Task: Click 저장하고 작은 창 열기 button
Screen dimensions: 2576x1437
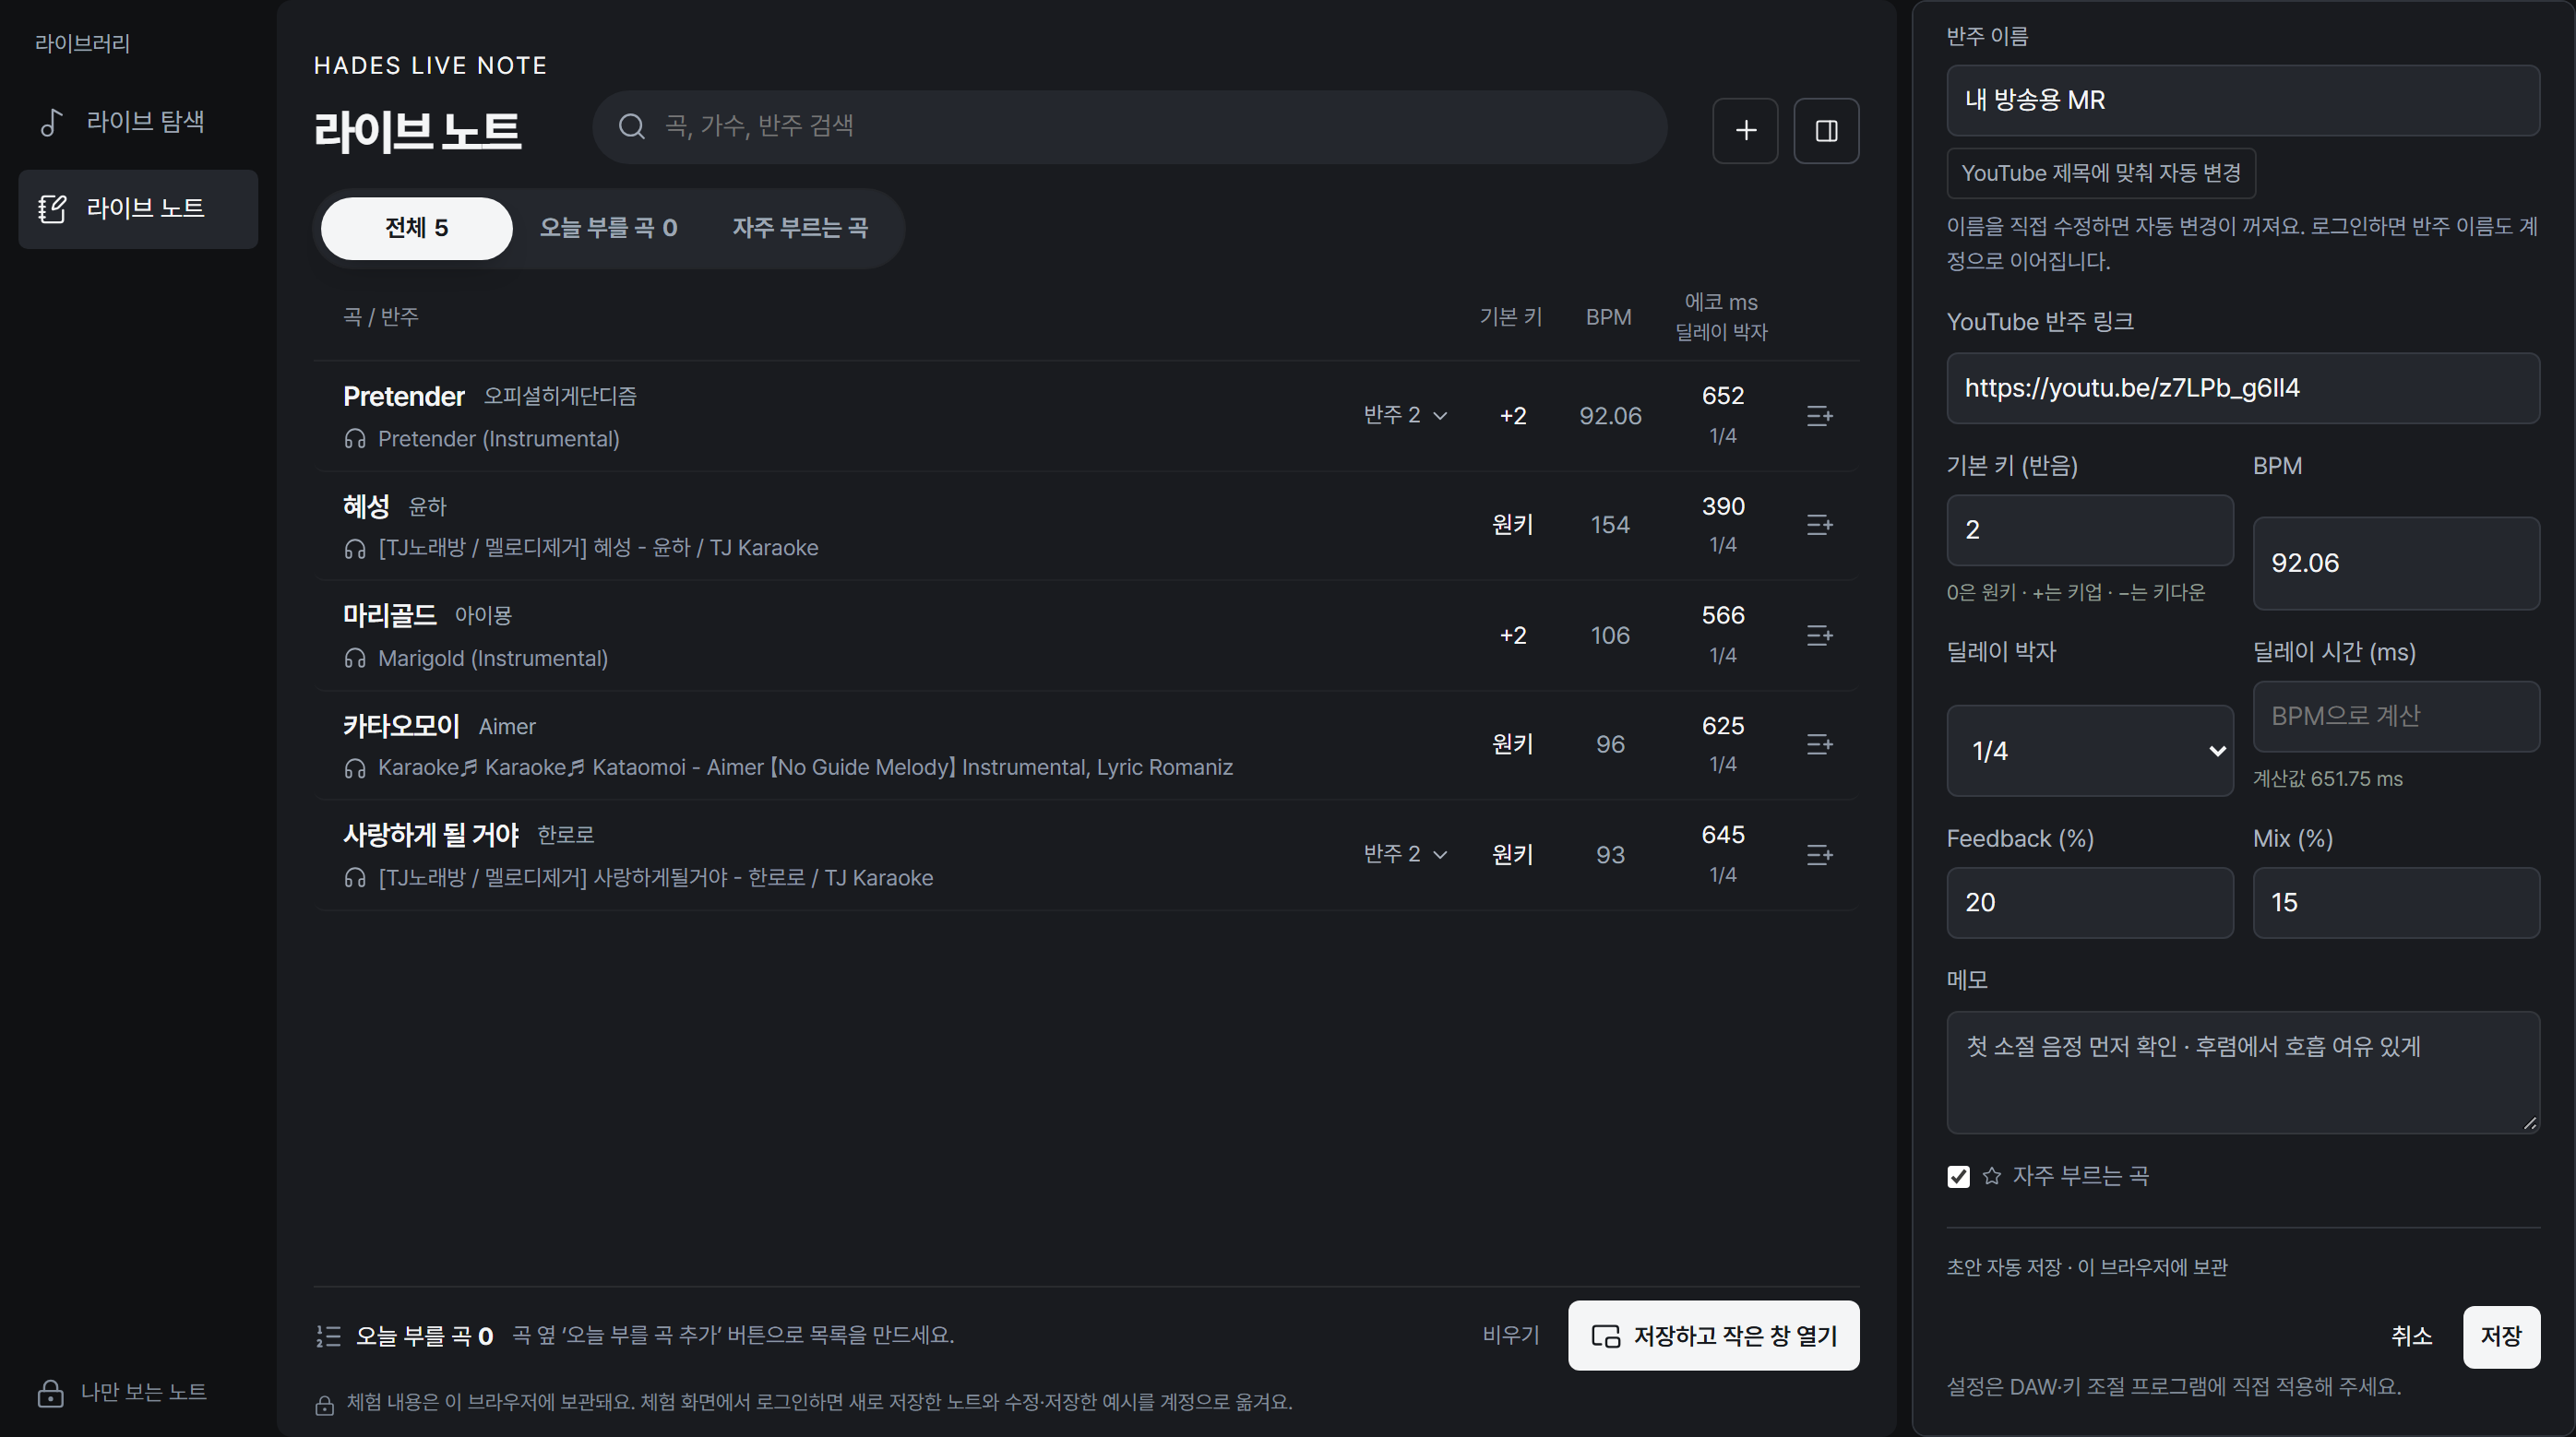Action: click(1713, 1336)
